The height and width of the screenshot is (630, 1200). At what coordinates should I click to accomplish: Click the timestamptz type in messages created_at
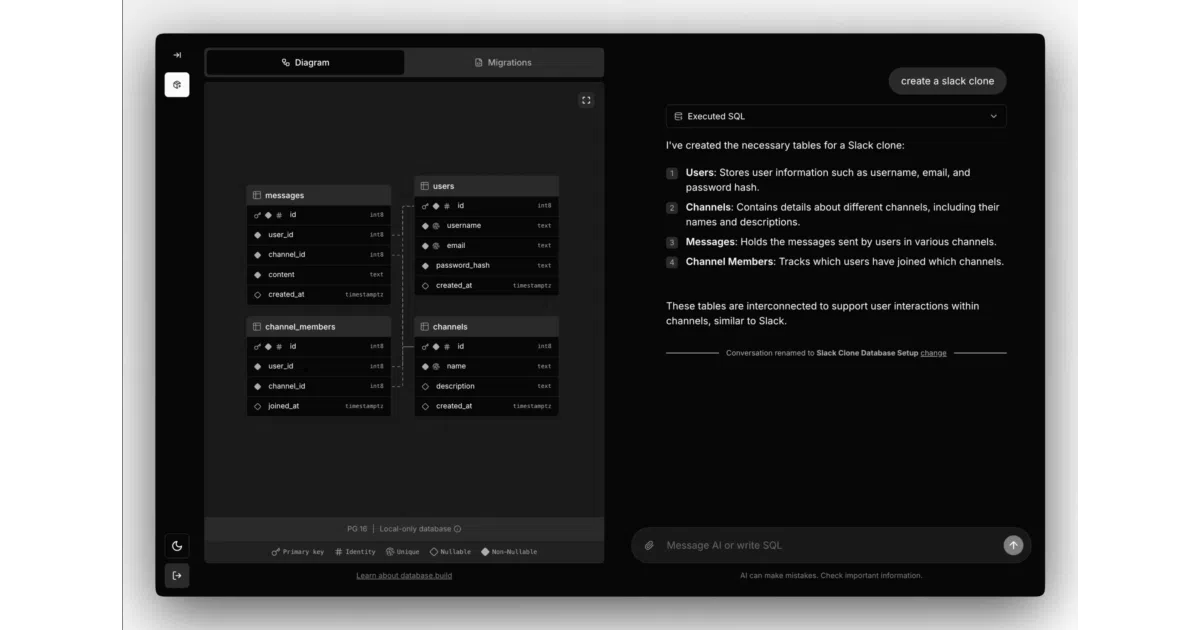(364, 295)
